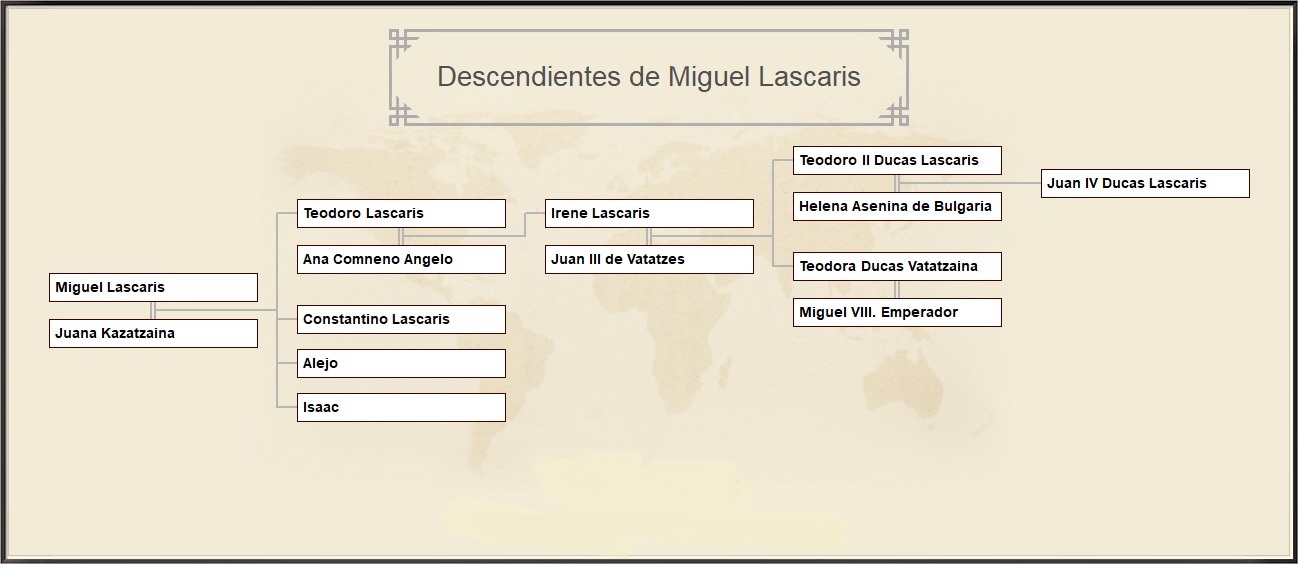The image size is (1298, 564).
Task: Pick the Constantino Lascaris node
Action: pyautogui.click(x=401, y=319)
